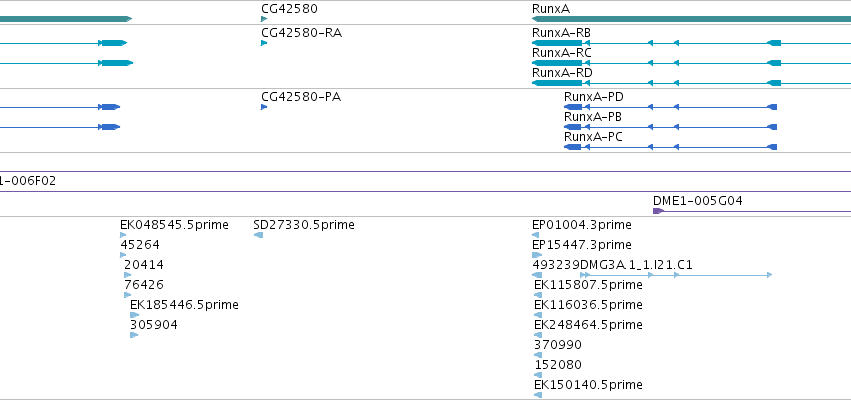The image size is (851, 400).
Task: Click the EK185446.5prime EST arrow glyph
Action: tap(135, 315)
